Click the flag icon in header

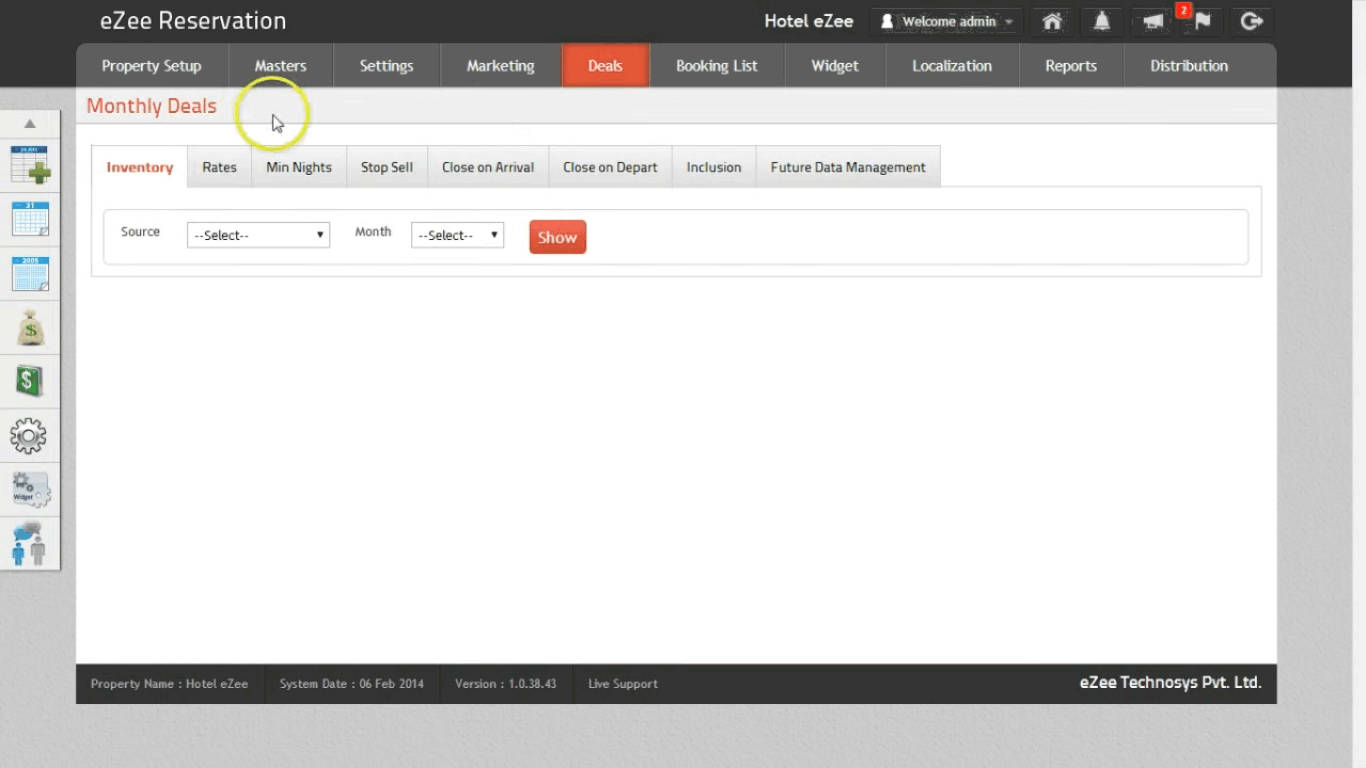pos(1203,21)
